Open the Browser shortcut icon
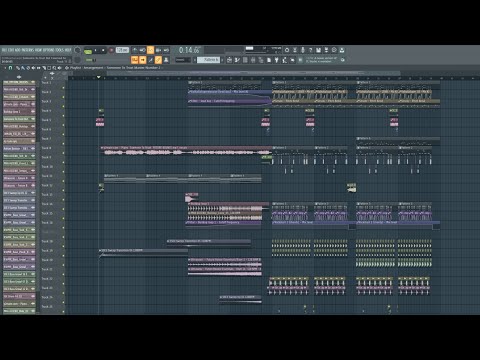480x360 pixels. pyautogui.click(x=261, y=60)
